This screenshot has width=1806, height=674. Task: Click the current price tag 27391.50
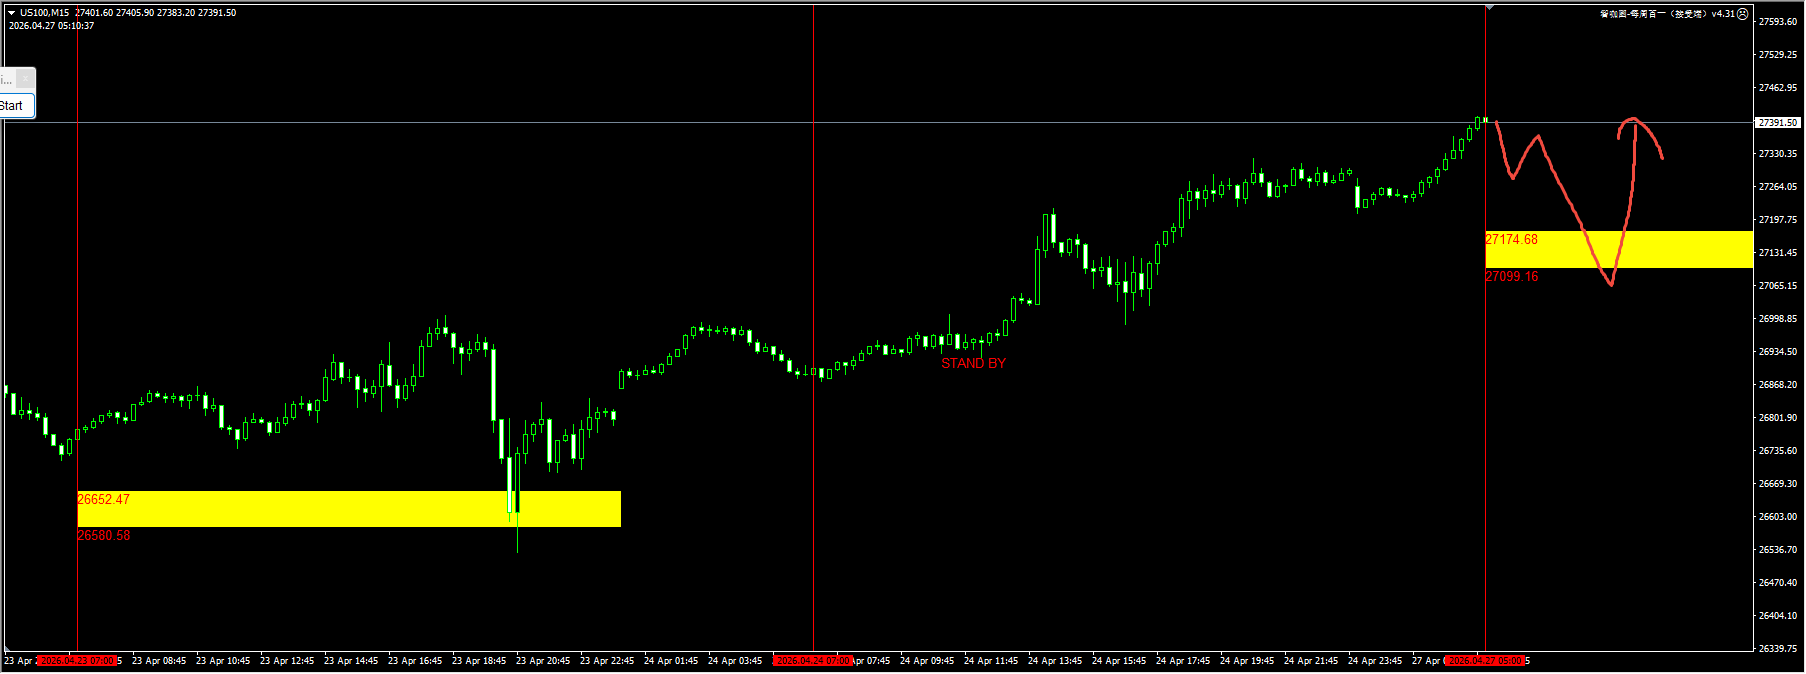(1778, 122)
